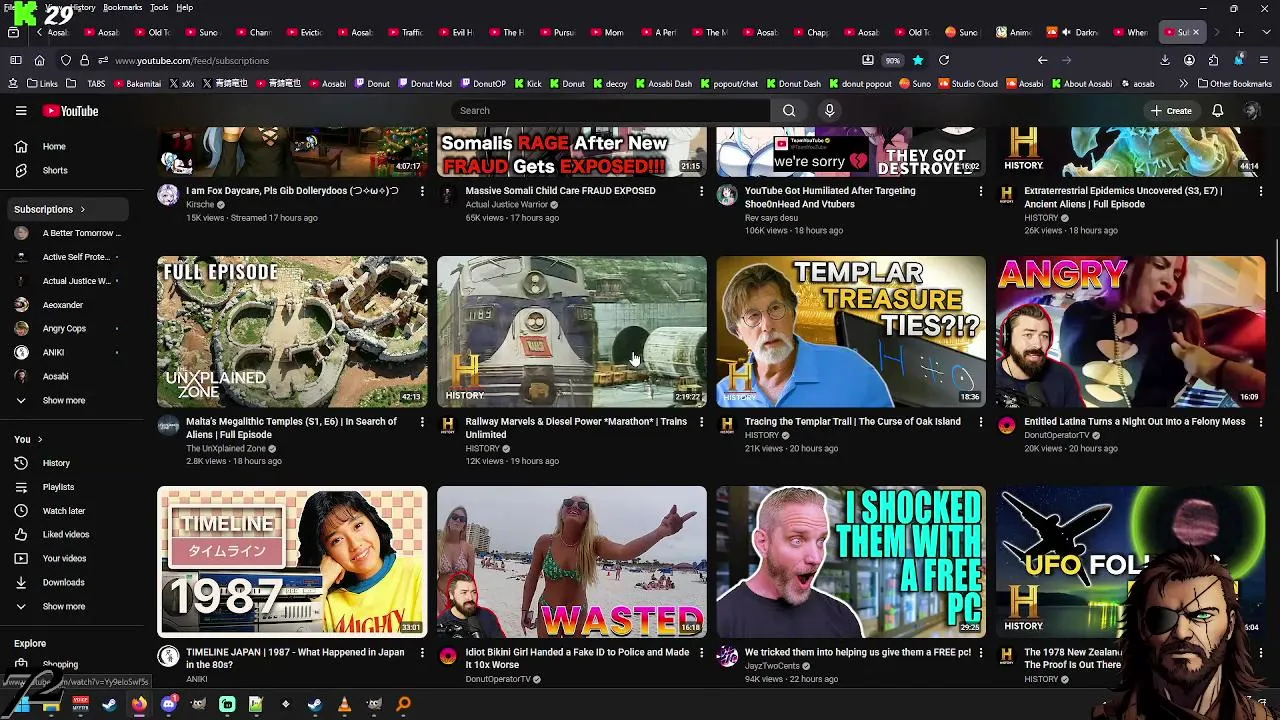Click the Malta's Megalithic Temples video title
Screen dimensions: 1280x720
pyautogui.click(x=291, y=428)
